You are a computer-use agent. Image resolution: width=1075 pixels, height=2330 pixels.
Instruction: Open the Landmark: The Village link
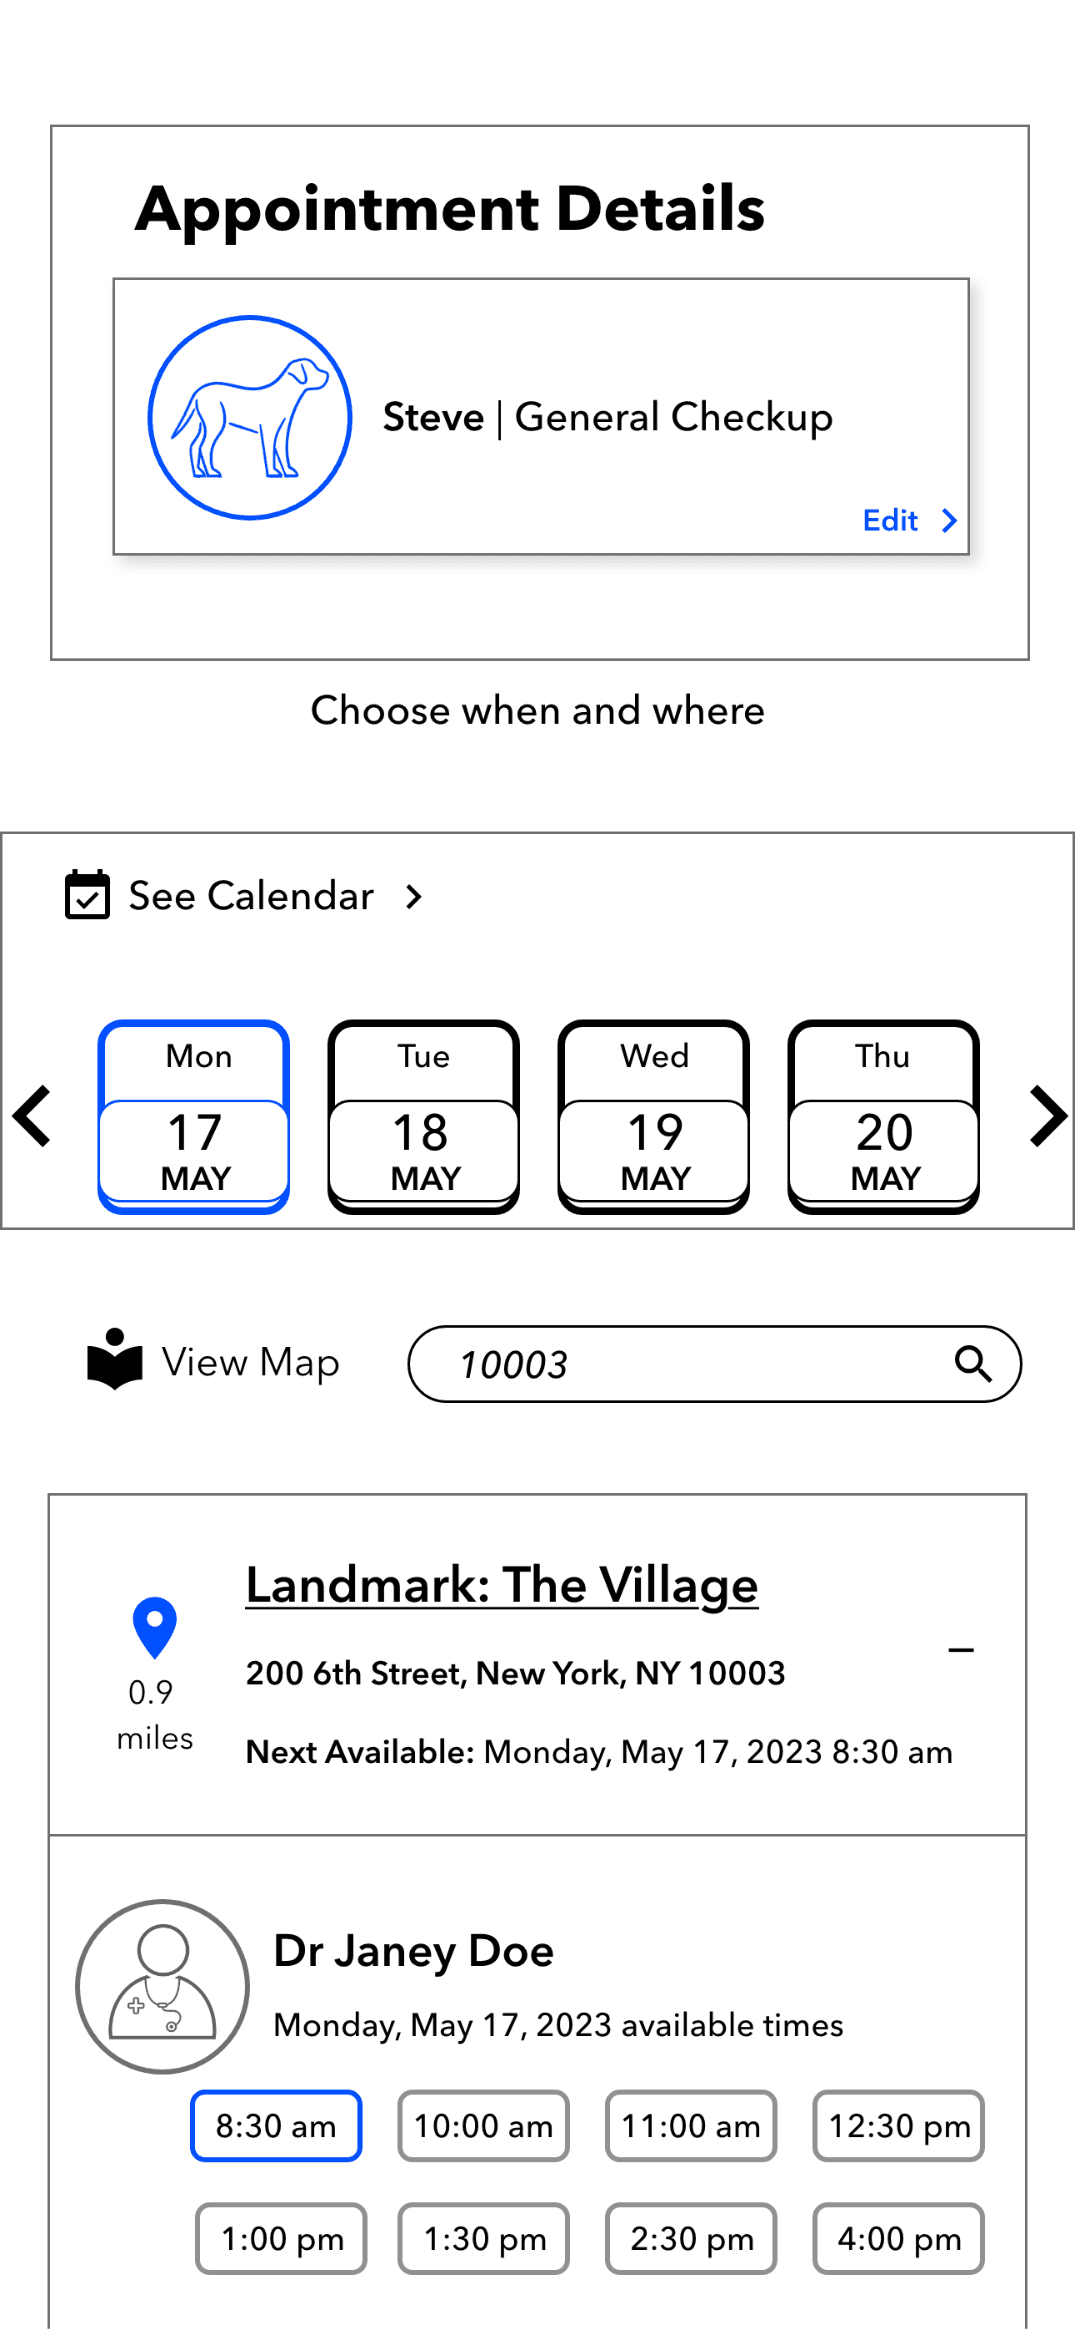click(x=502, y=1584)
